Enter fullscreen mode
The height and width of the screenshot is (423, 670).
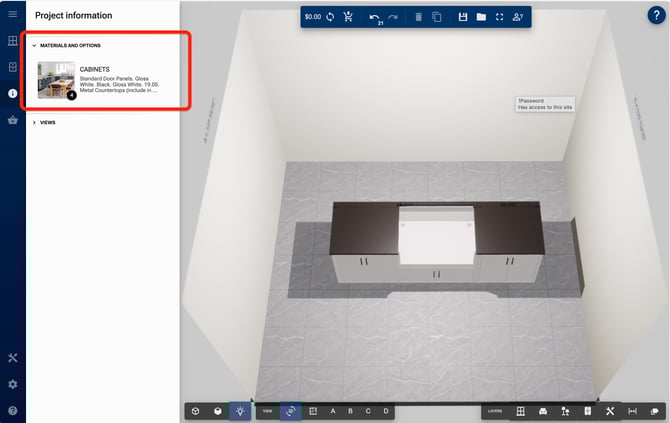(x=498, y=17)
